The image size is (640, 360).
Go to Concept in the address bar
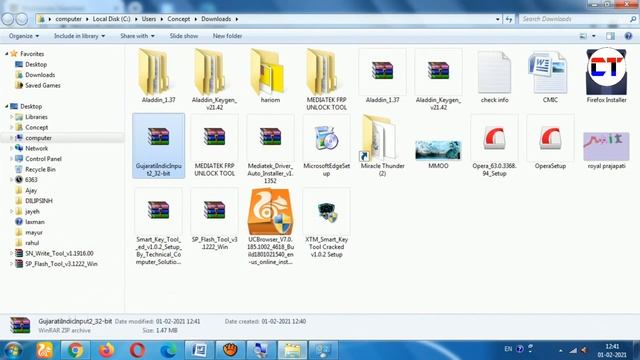click(x=178, y=19)
